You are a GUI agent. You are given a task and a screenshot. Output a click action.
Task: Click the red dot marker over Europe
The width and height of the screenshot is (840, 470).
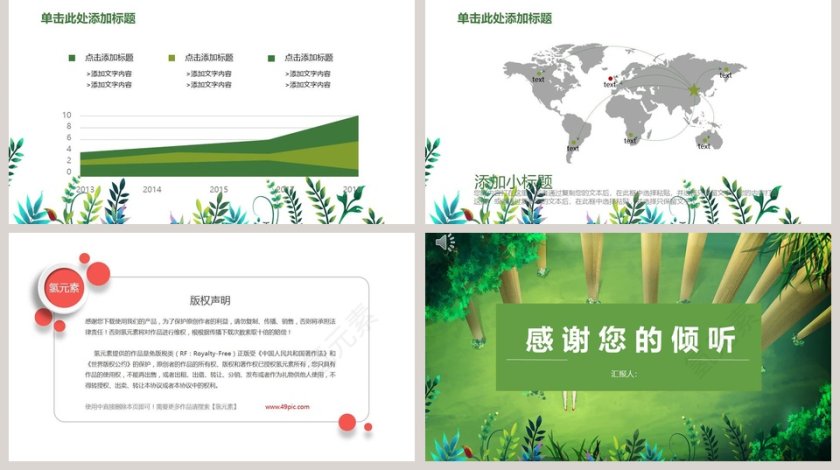point(610,78)
